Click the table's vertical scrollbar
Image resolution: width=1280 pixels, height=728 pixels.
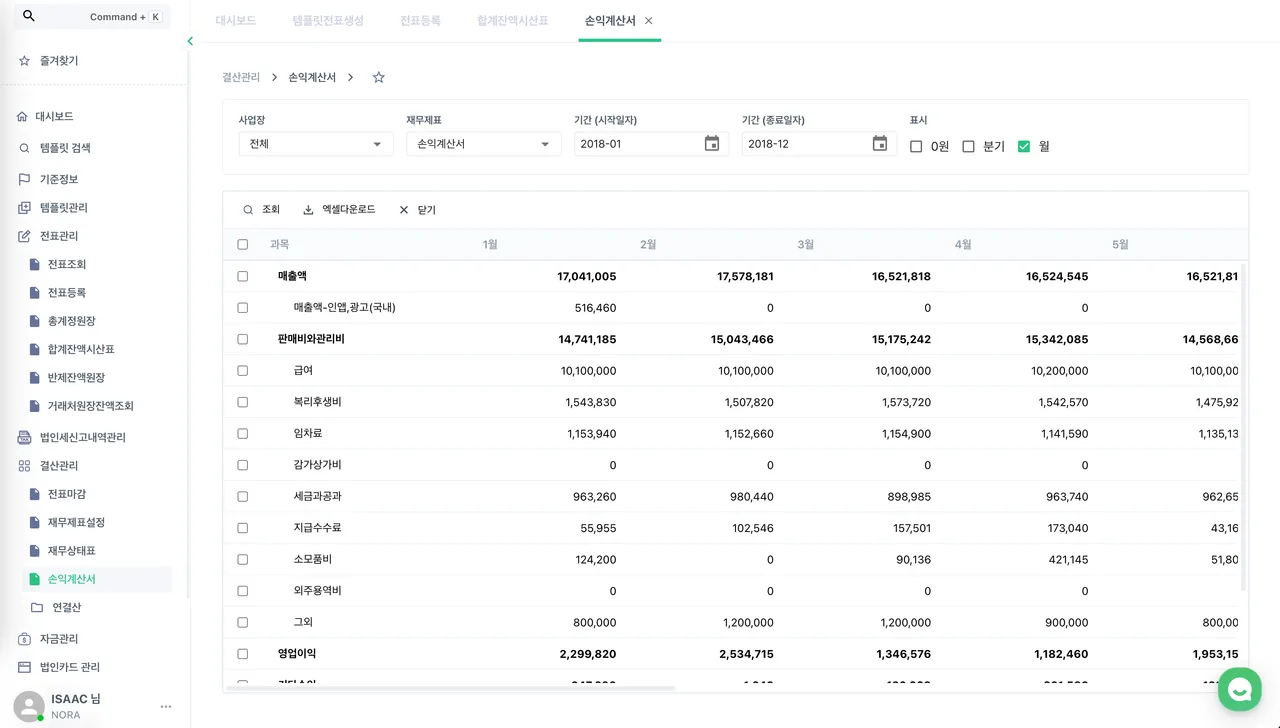coord(1243,427)
